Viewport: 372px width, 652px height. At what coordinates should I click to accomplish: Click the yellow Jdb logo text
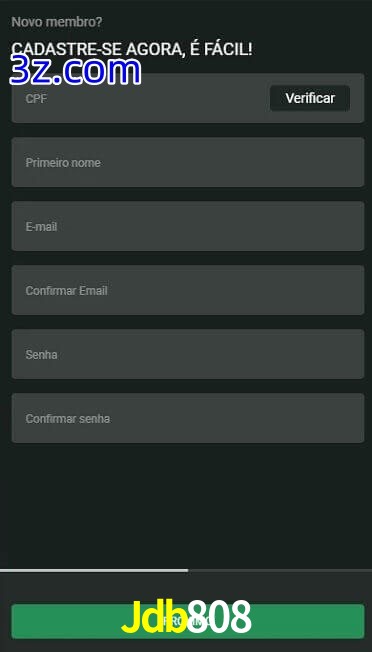point(154,617)
